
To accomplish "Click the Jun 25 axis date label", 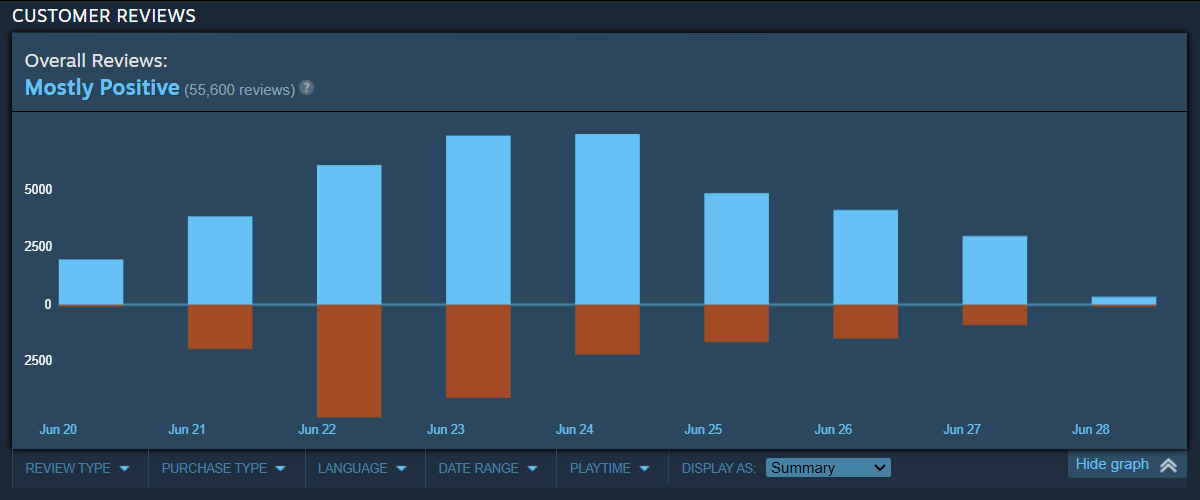I will (x=703, y=430).
